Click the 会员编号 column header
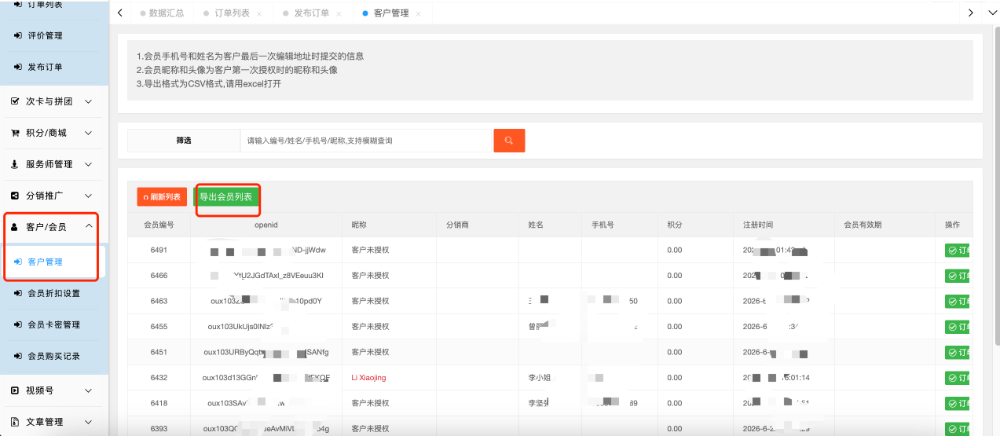Image resolution: width=1000 pixels, height=436 pixels. click(159, 225)
